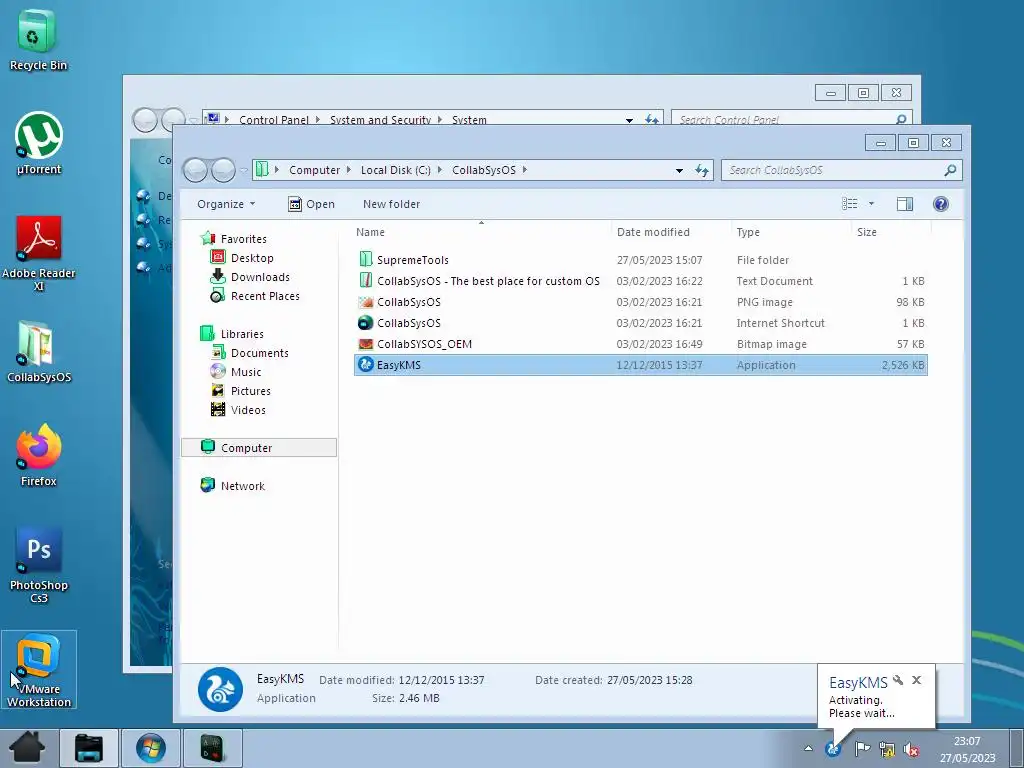Click New folder in the toolbar

coord(391,204)
